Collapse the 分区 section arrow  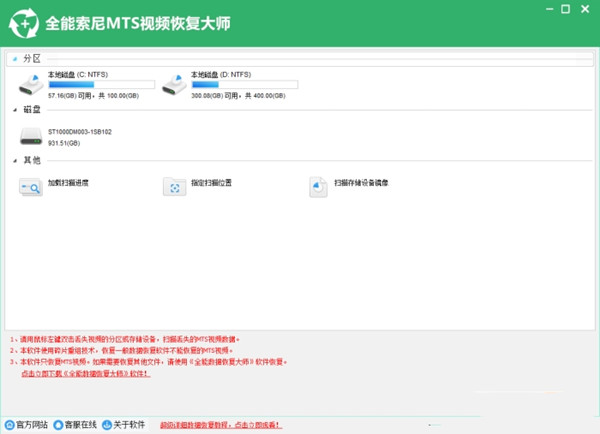[15, 59]
